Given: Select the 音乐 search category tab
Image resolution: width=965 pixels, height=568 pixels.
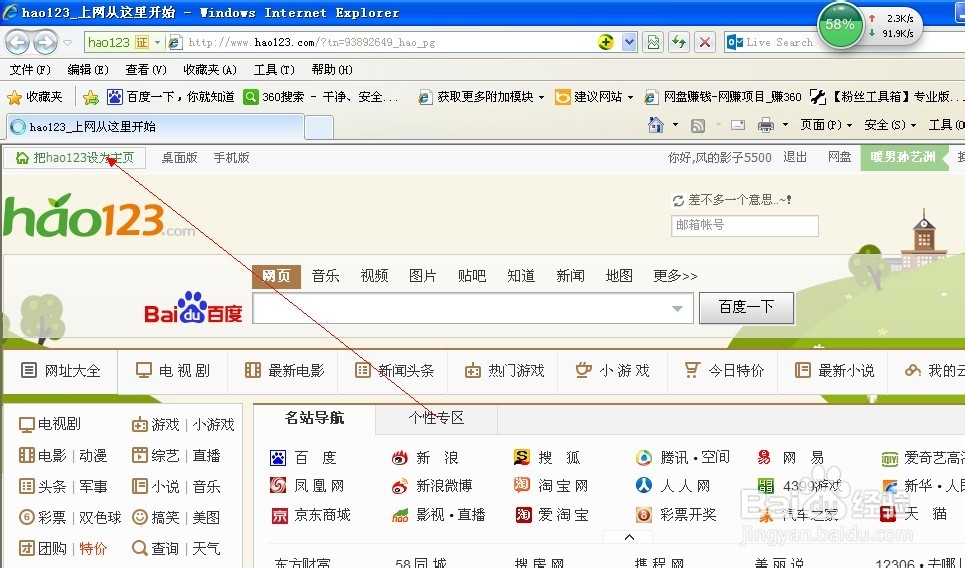Looking at the screenshot, I should tap(326, 276).
